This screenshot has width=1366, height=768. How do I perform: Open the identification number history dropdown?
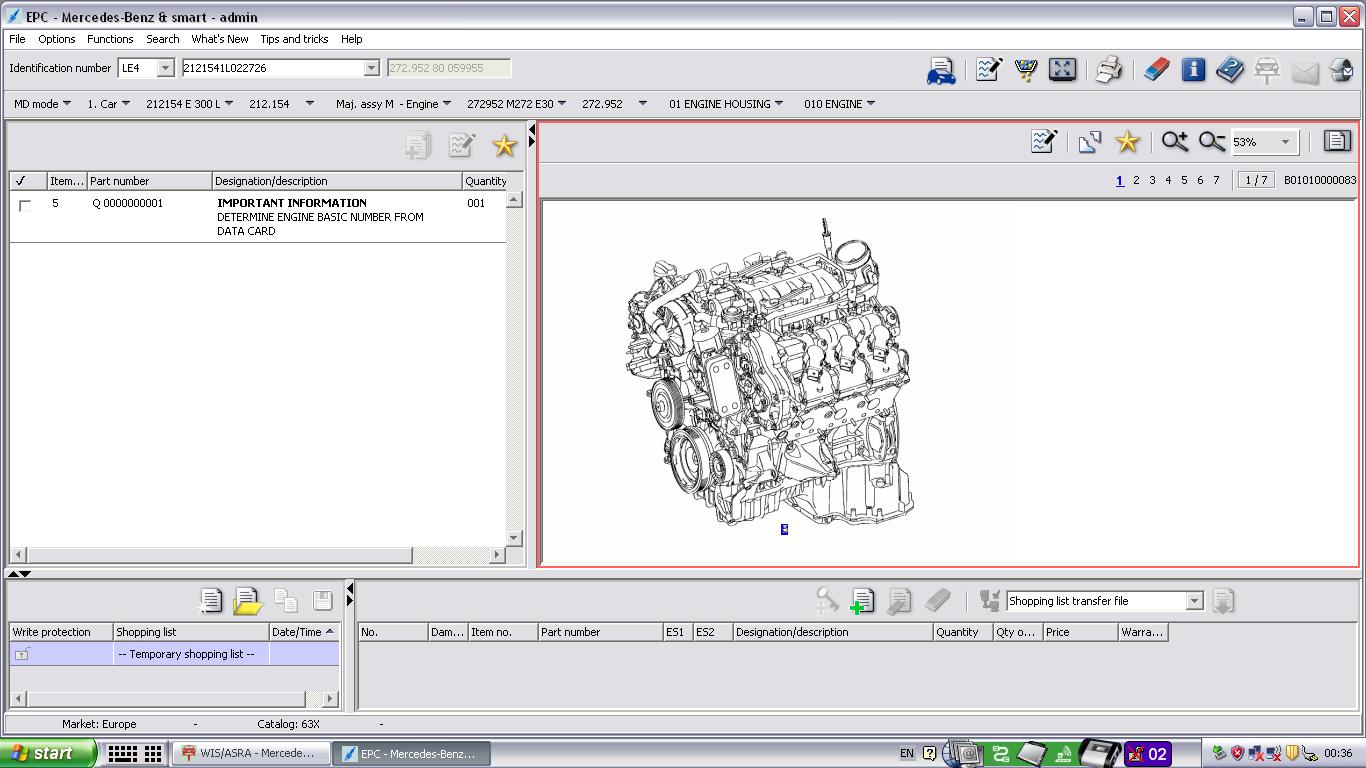point(371,68)
